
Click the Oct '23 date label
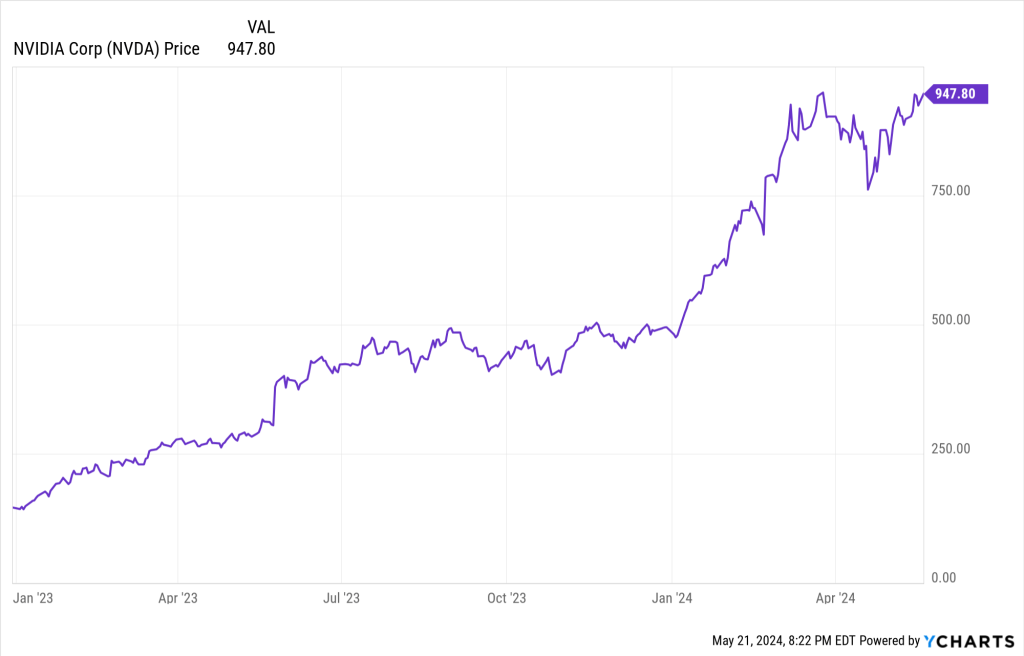(506, 598)
